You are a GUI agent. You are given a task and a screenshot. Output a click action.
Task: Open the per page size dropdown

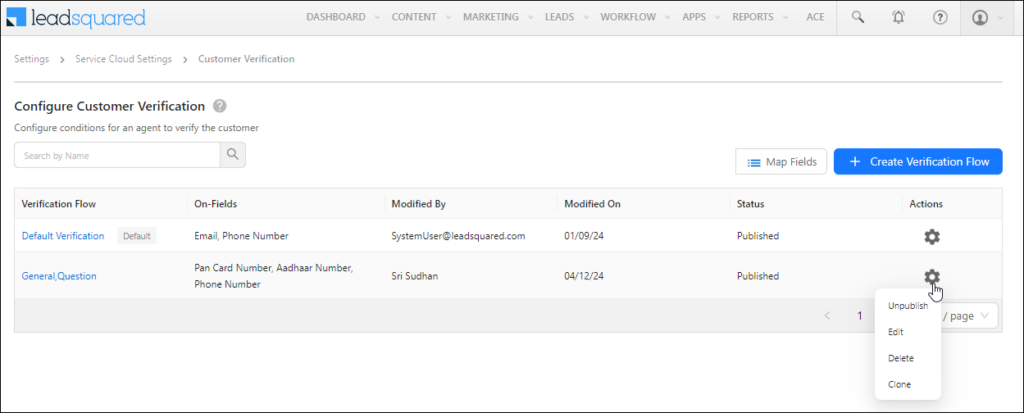(x=970, y=316)
